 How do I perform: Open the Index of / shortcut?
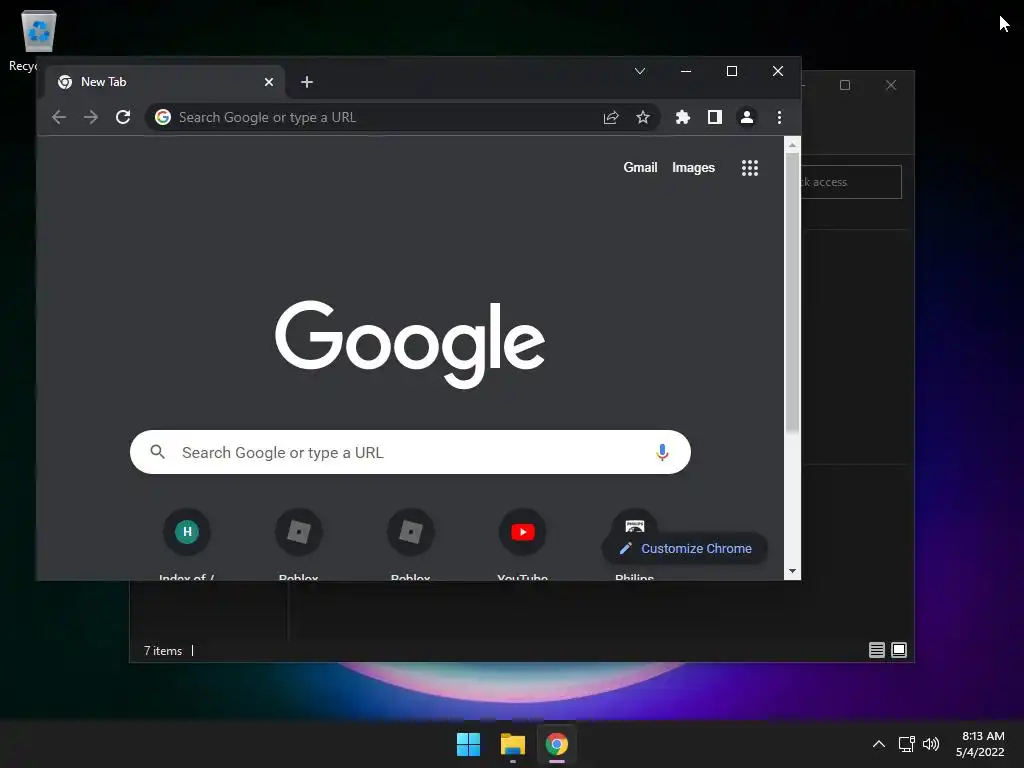click(187, 543)
